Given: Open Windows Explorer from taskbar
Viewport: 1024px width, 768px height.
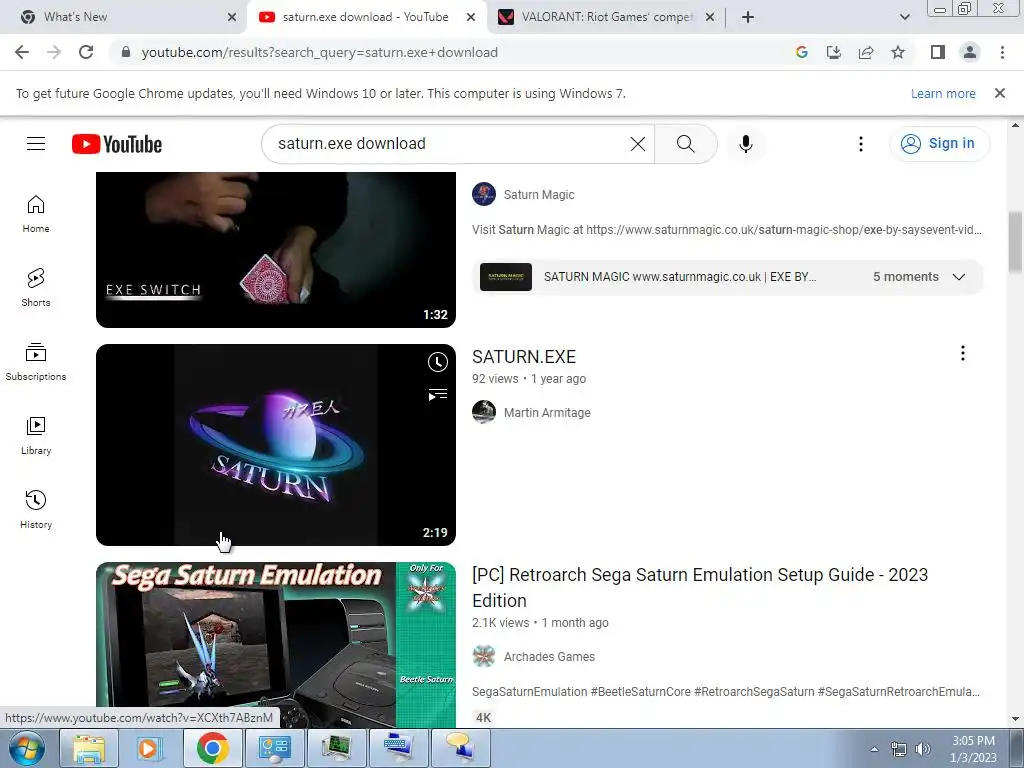Looking at the screenshot, I should [89, 748].
